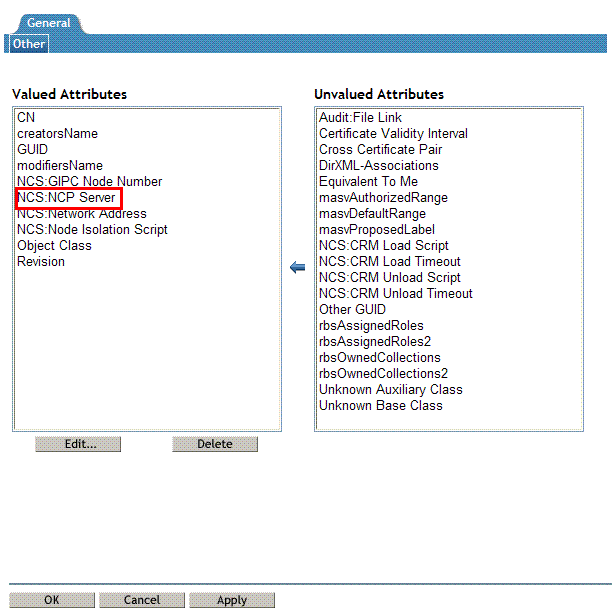
Task: Pick Object Class from valued list
Action: 54,246
